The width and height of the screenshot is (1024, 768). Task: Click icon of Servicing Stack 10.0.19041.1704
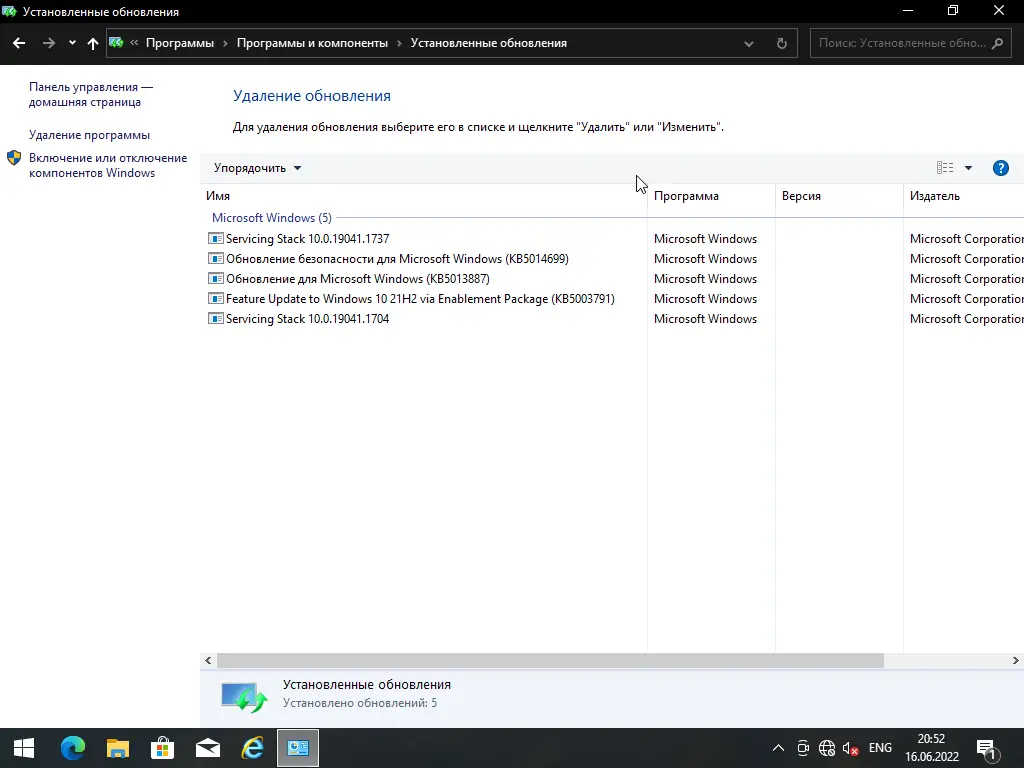pos(216,319)
